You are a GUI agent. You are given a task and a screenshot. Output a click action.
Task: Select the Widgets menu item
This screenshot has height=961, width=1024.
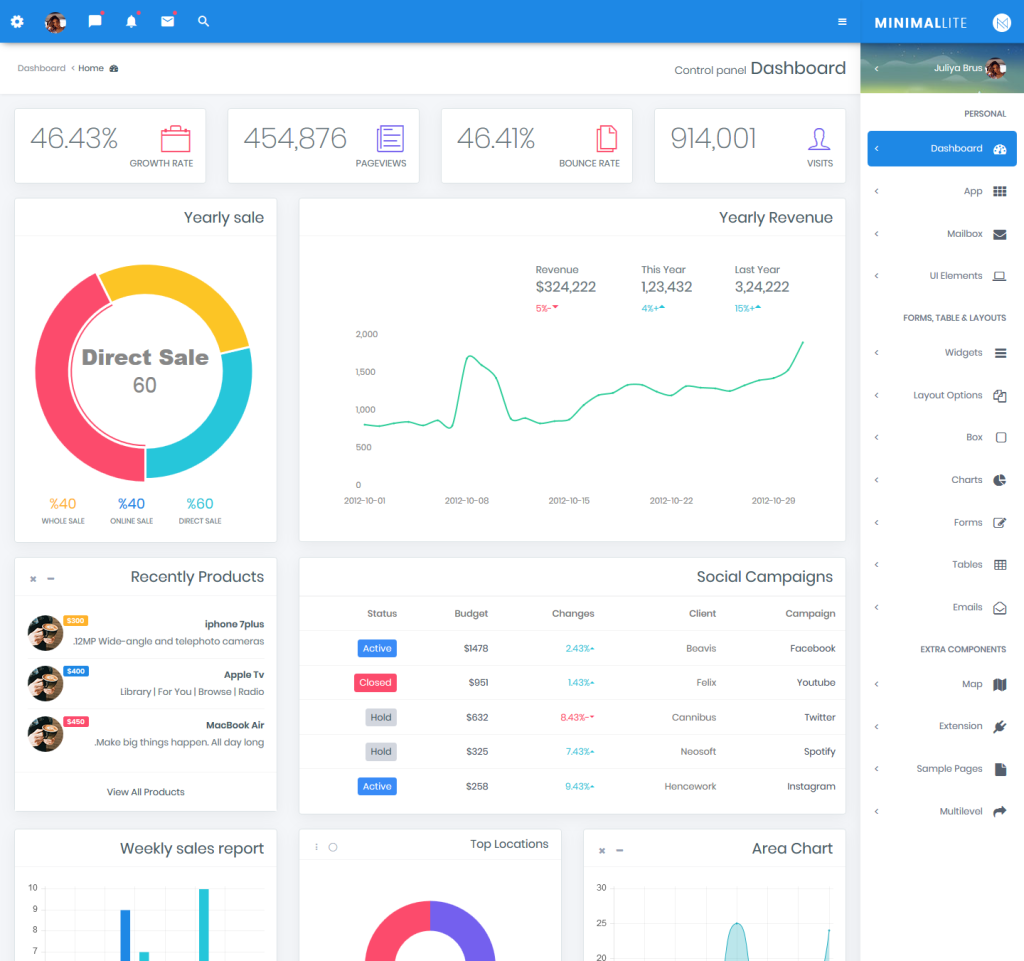(963, 353)
